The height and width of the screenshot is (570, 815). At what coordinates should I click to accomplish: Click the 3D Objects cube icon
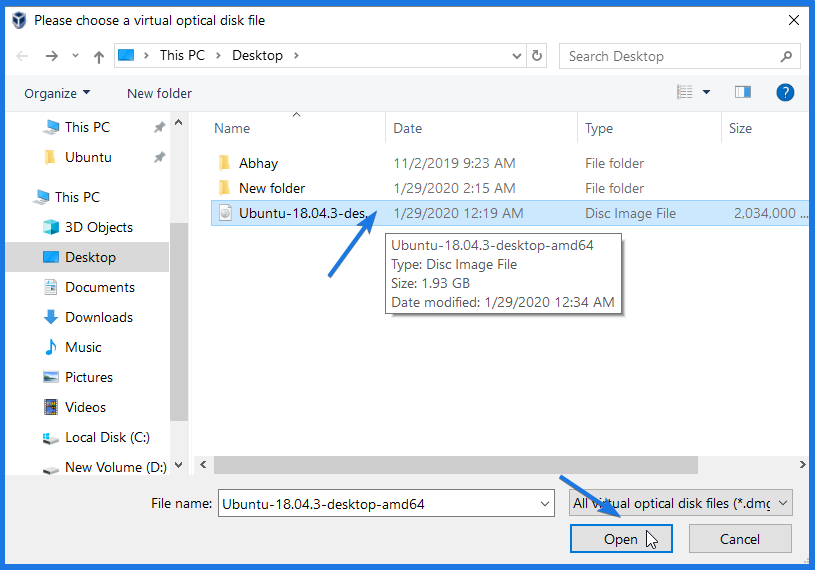click(50, 228)
